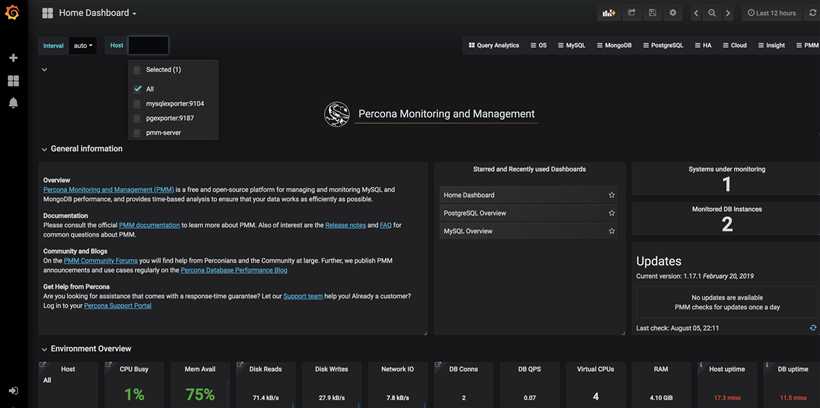Toggle the Selected (1) checkbox
The image size is (820, 408).
[137, 70]
